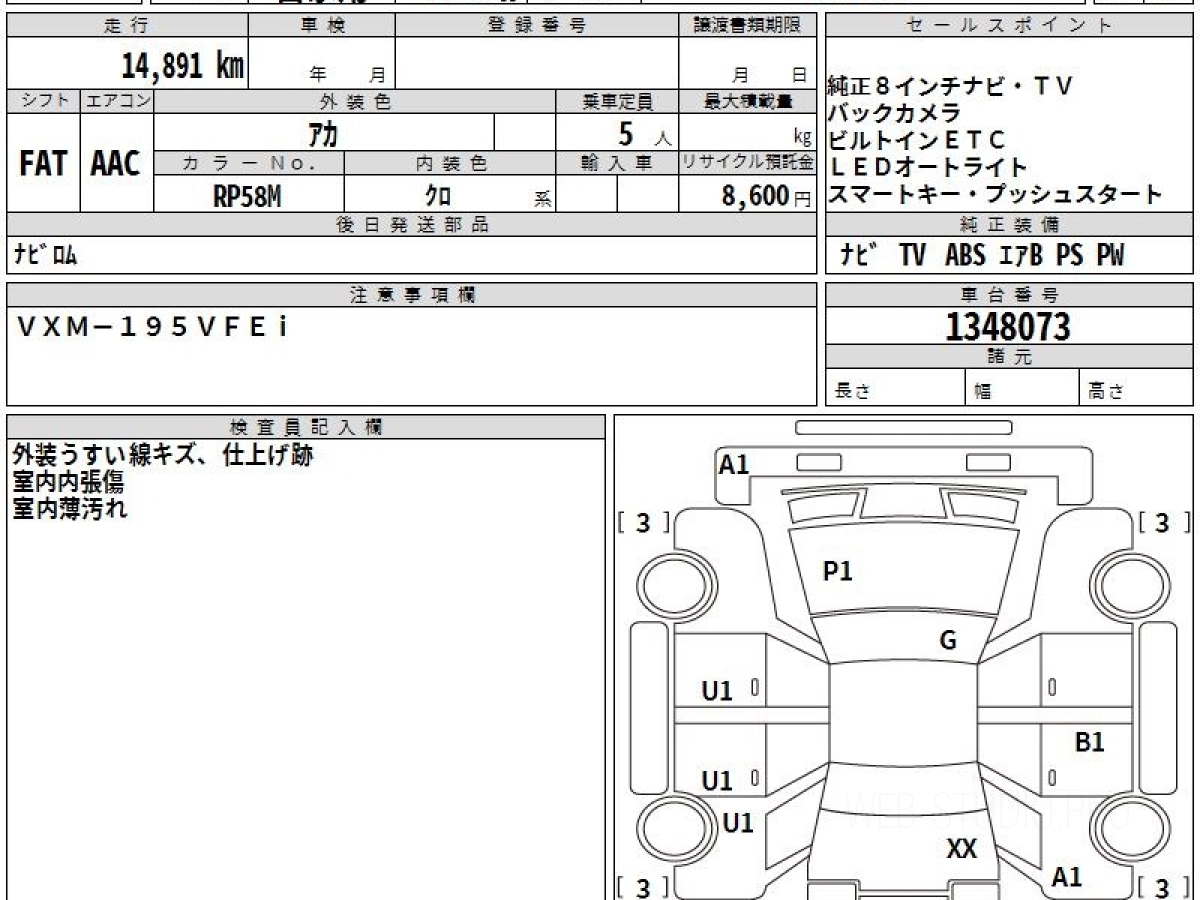Click the ABS equipment item
Image resolution: width=1200 pixels, height=900 pixels.
tap(965, 256)
